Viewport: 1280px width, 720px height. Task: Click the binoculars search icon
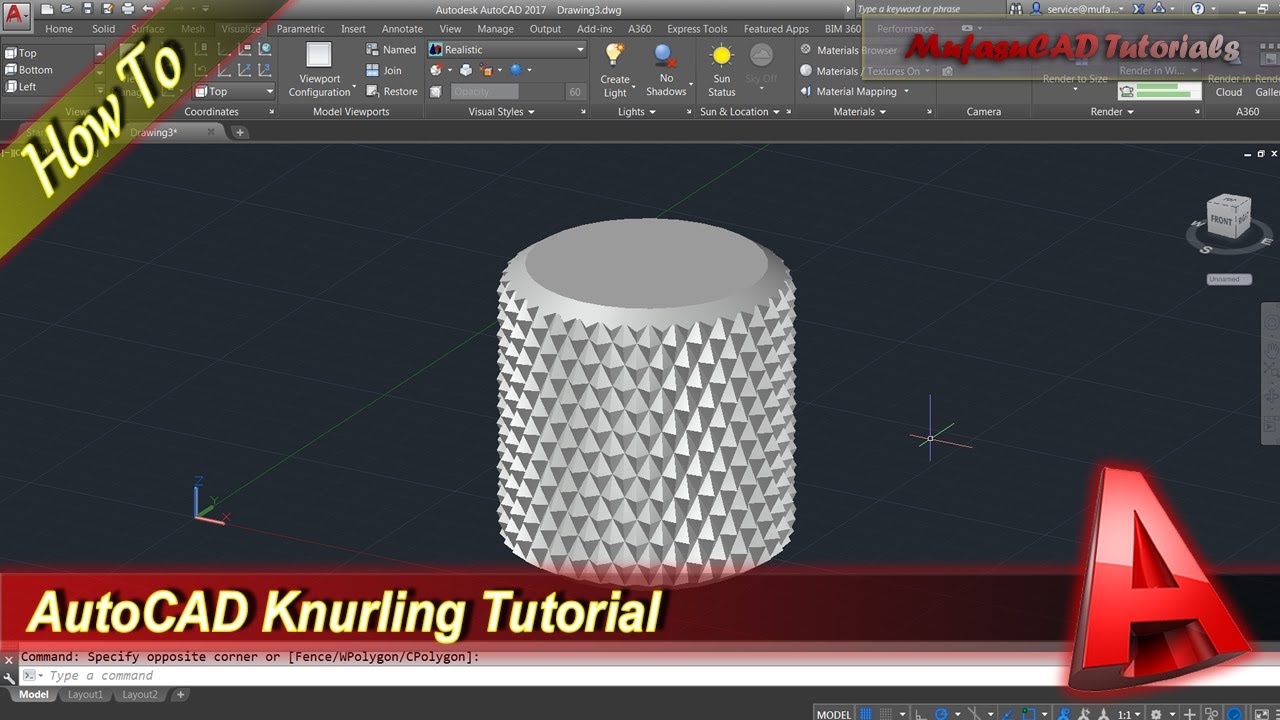[1016, 9]
